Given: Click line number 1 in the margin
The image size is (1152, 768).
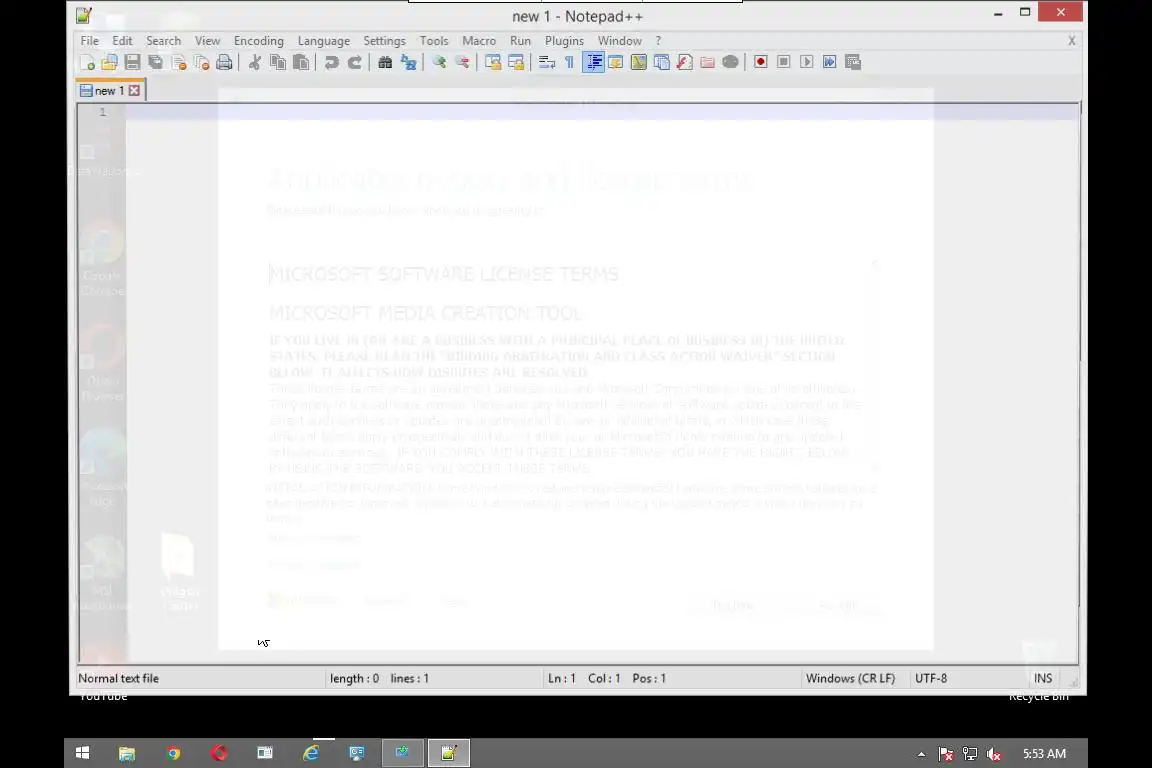Looking at the screenshot, I should [103, 112].
